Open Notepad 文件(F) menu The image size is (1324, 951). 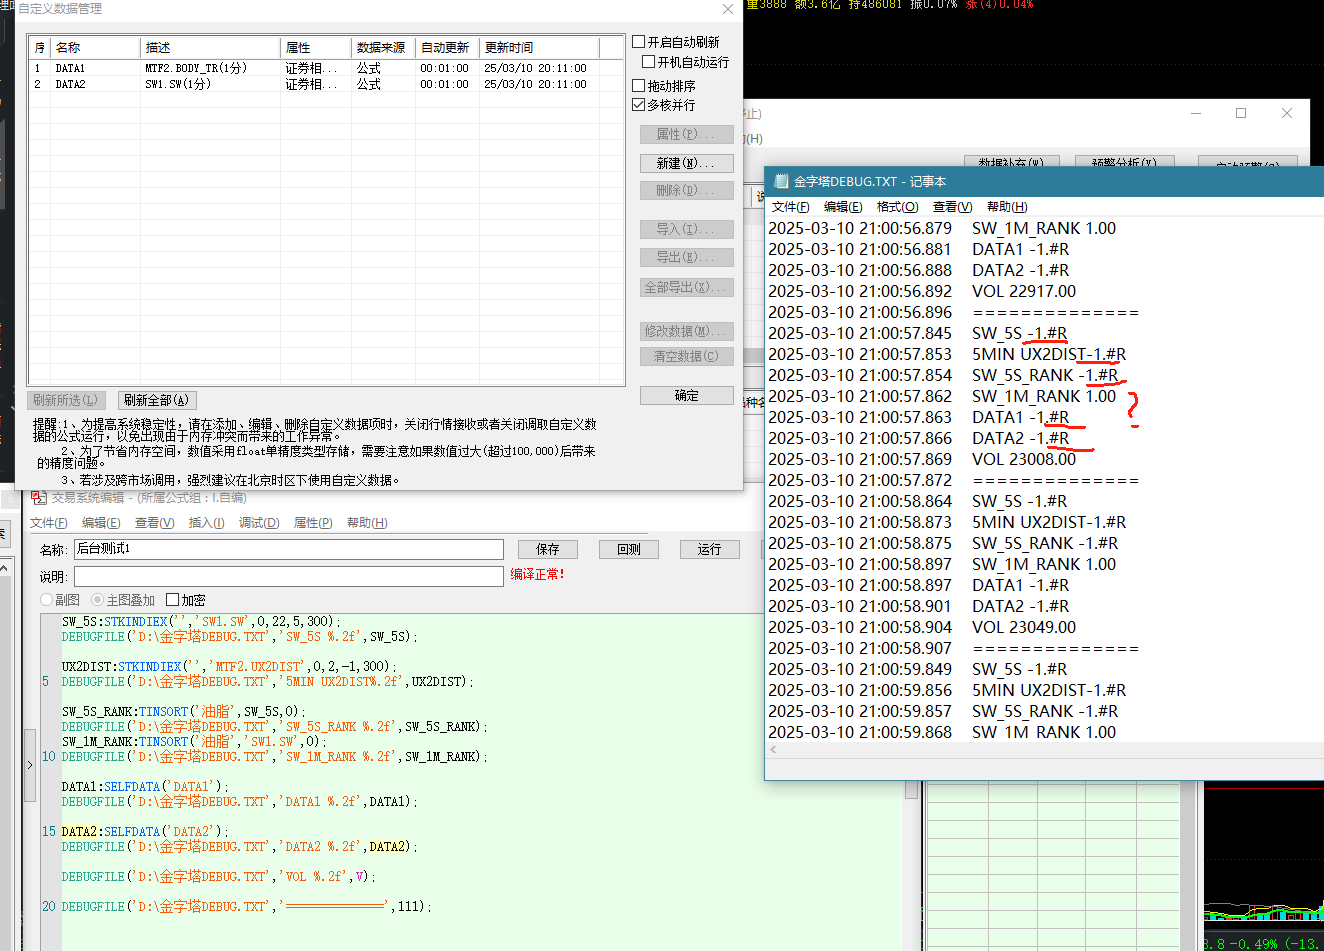click(790, 207)
